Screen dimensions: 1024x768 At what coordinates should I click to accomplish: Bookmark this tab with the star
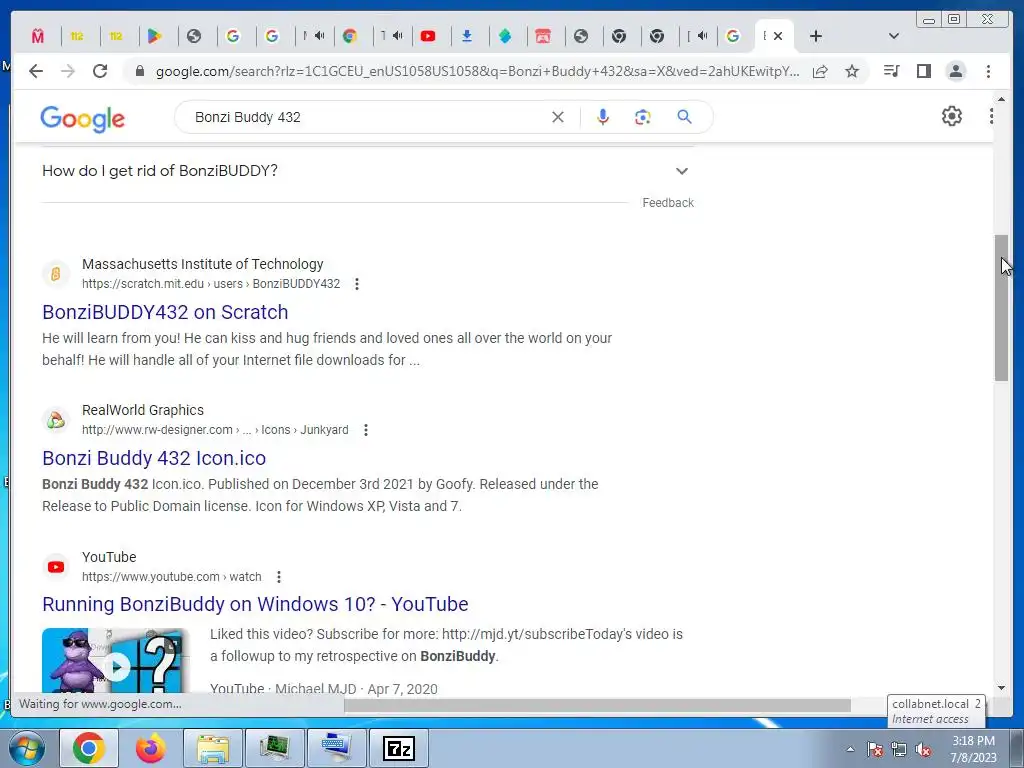[852, 71]
